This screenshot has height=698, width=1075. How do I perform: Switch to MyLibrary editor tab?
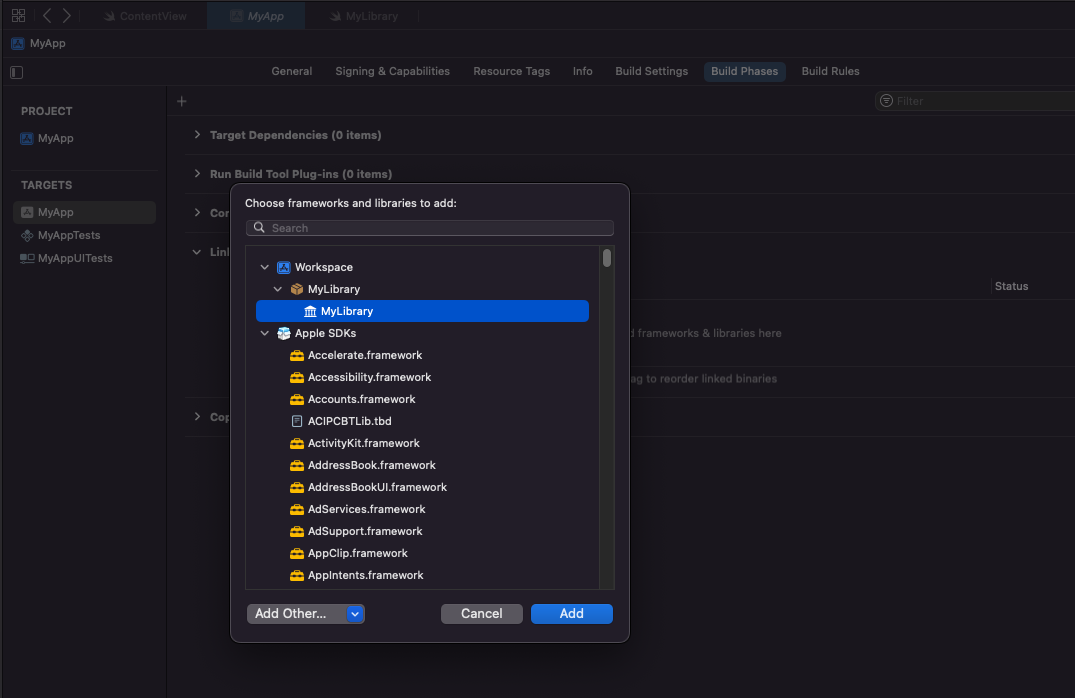(363, 16)
